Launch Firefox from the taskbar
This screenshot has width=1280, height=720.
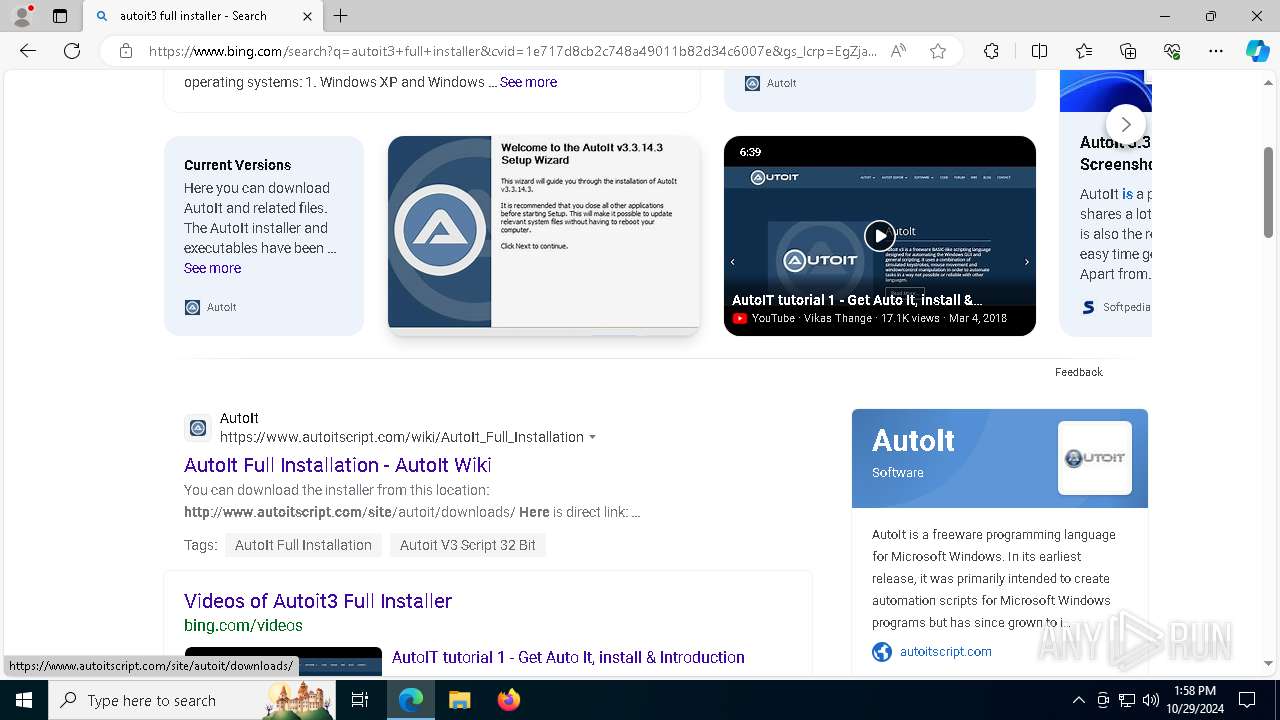tap(509, 700)
